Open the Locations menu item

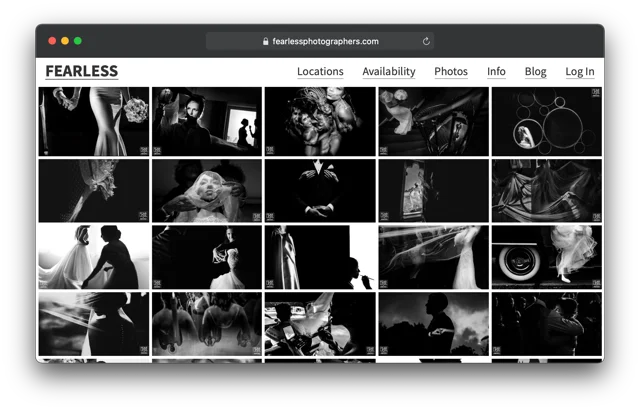coord(320,71)
